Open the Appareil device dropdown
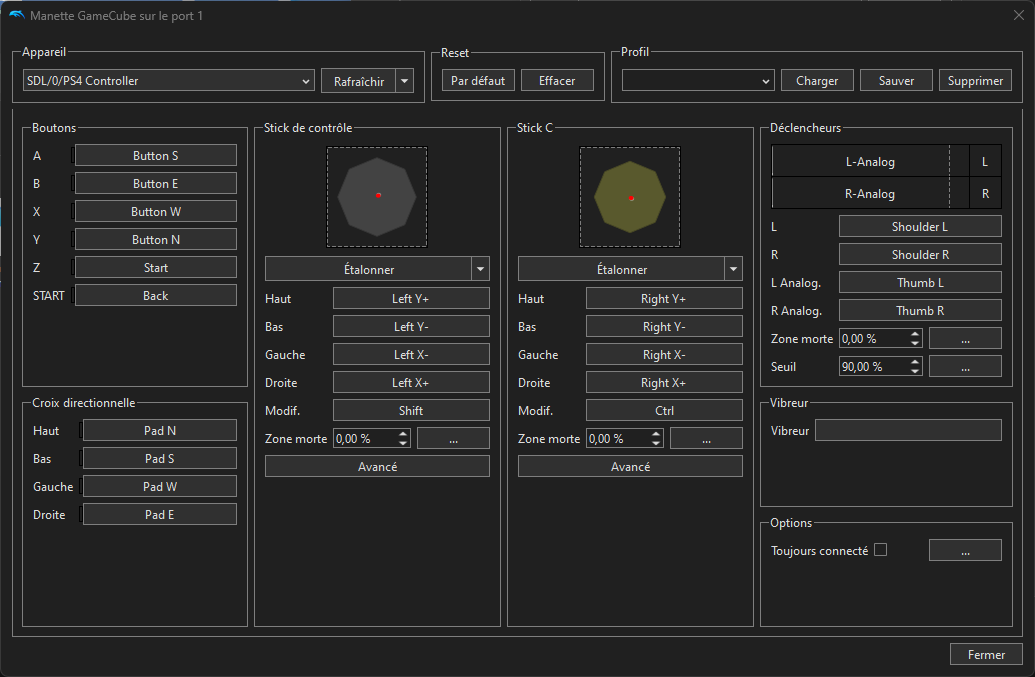Image resolution: width=1035 pixels, height=677 pixels. [x=168, y=81]
